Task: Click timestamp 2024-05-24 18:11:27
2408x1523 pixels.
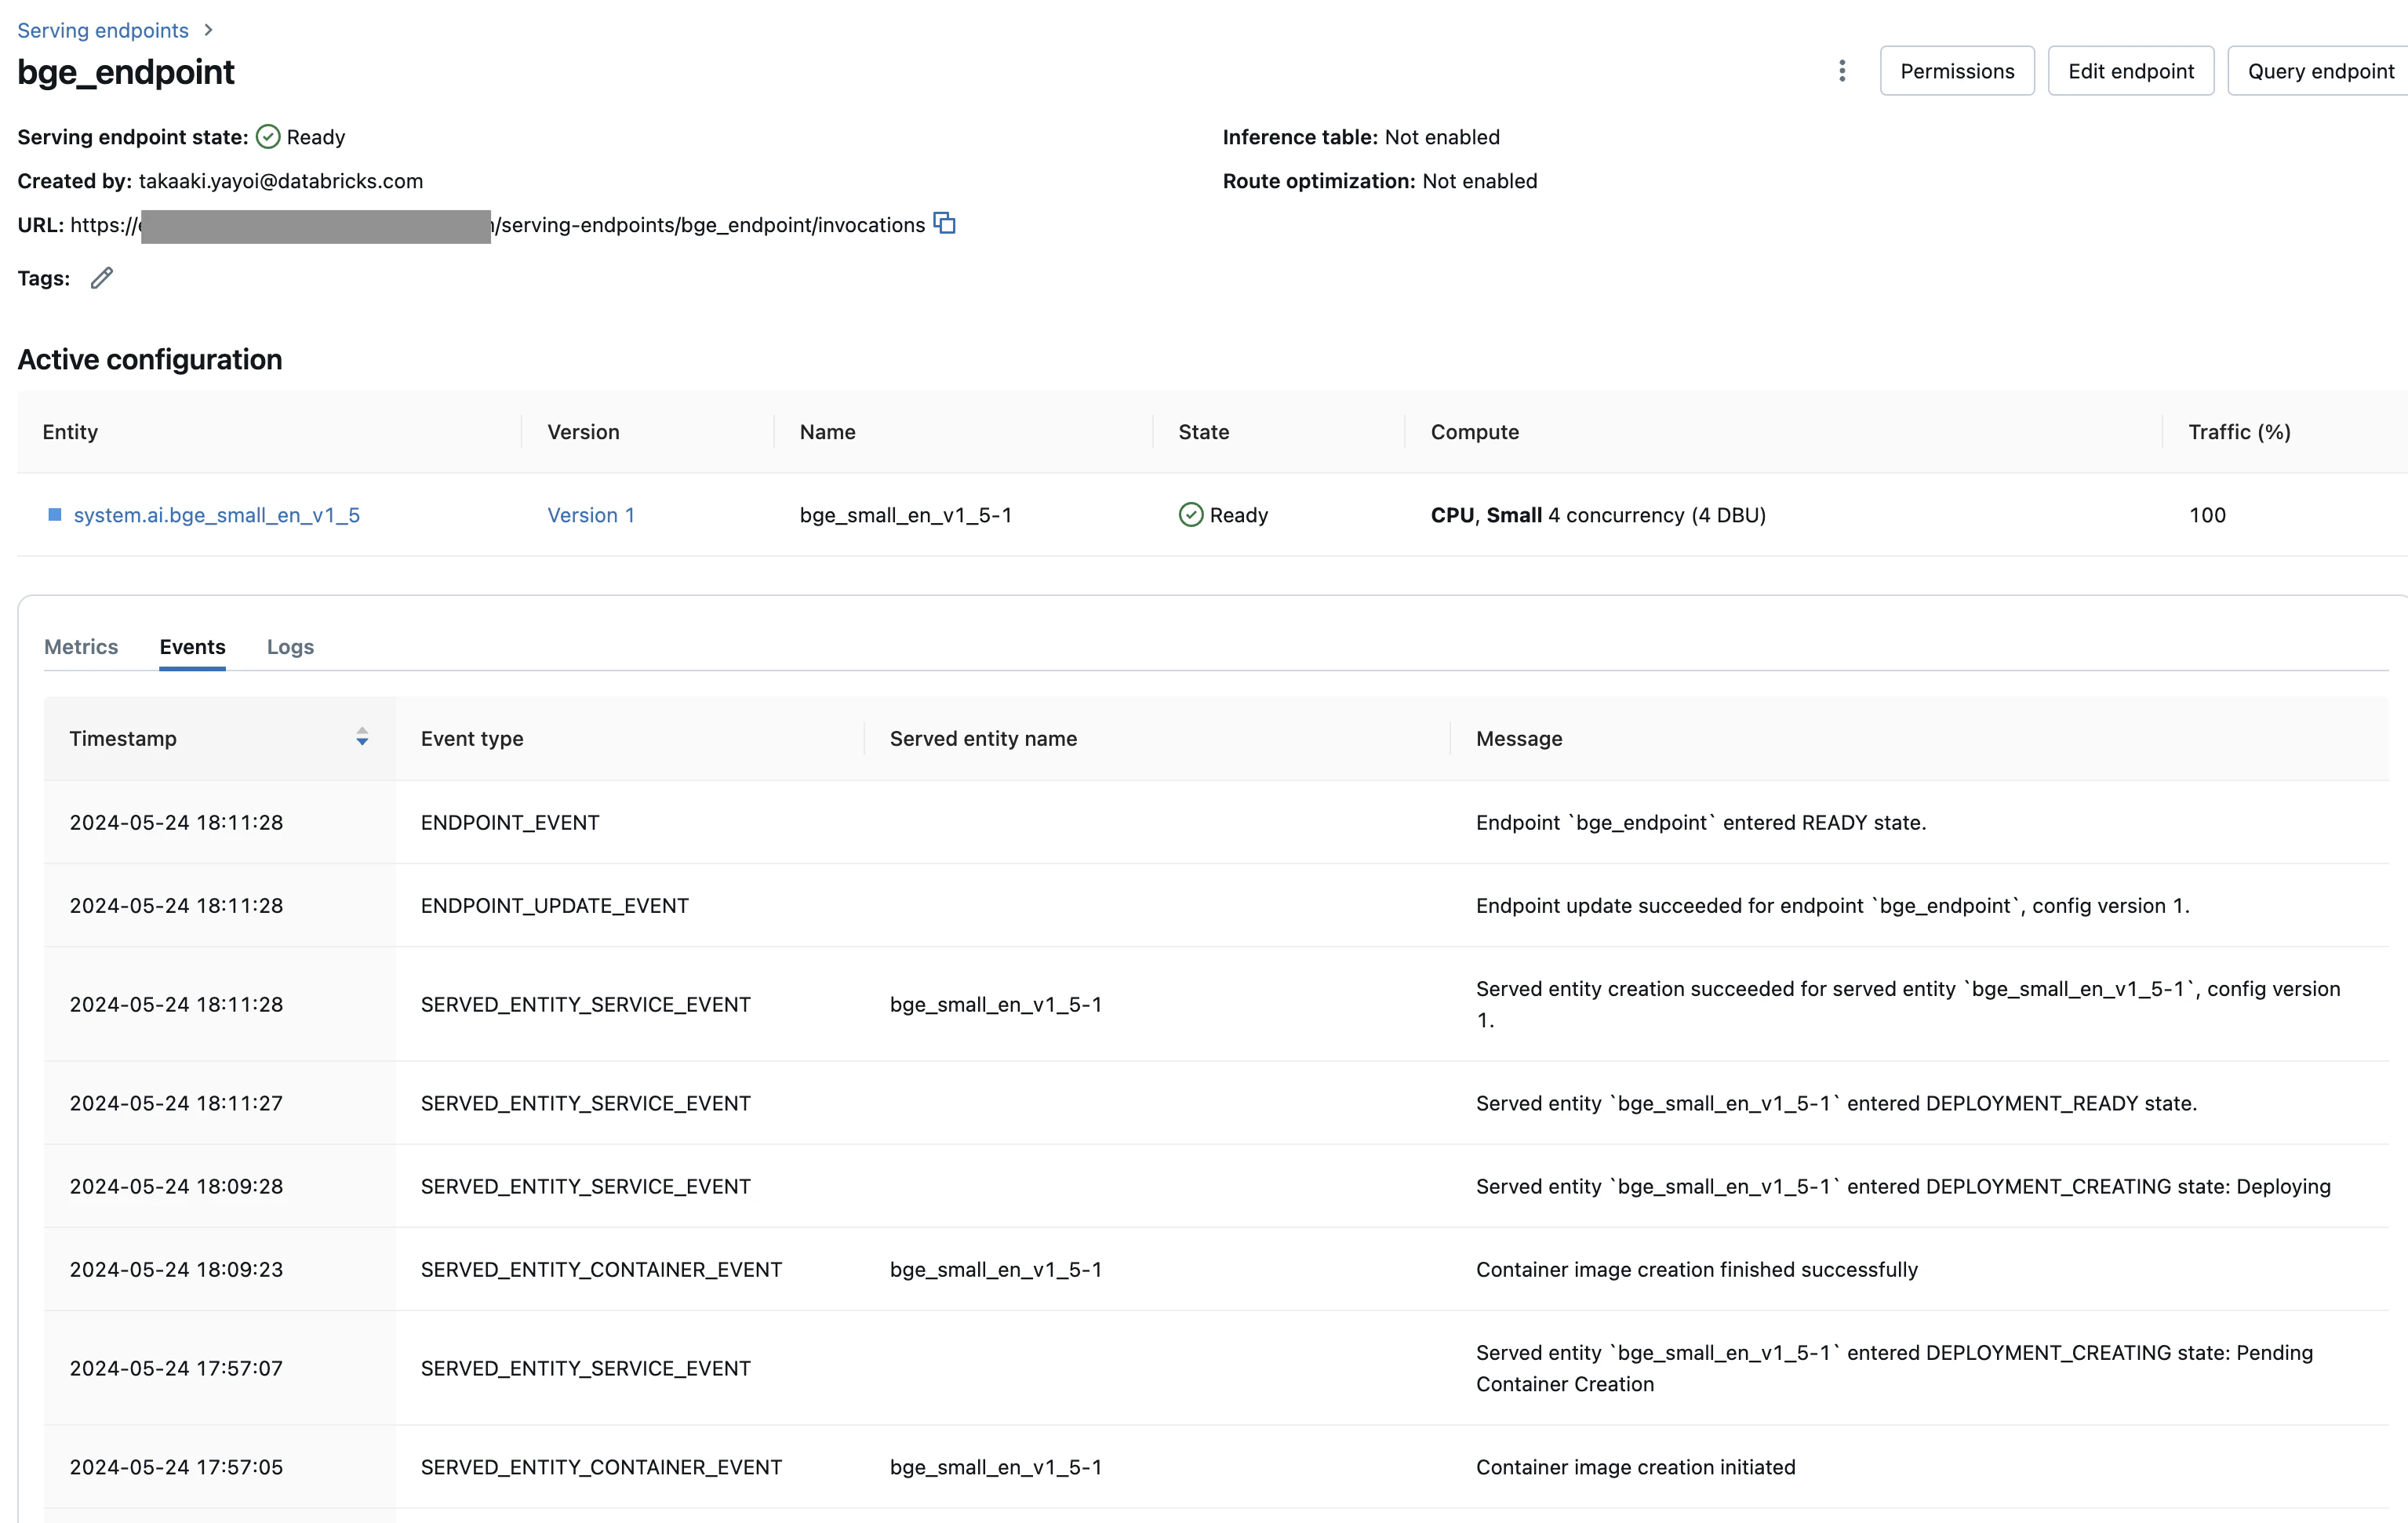Action: [x=176, y=1103]
